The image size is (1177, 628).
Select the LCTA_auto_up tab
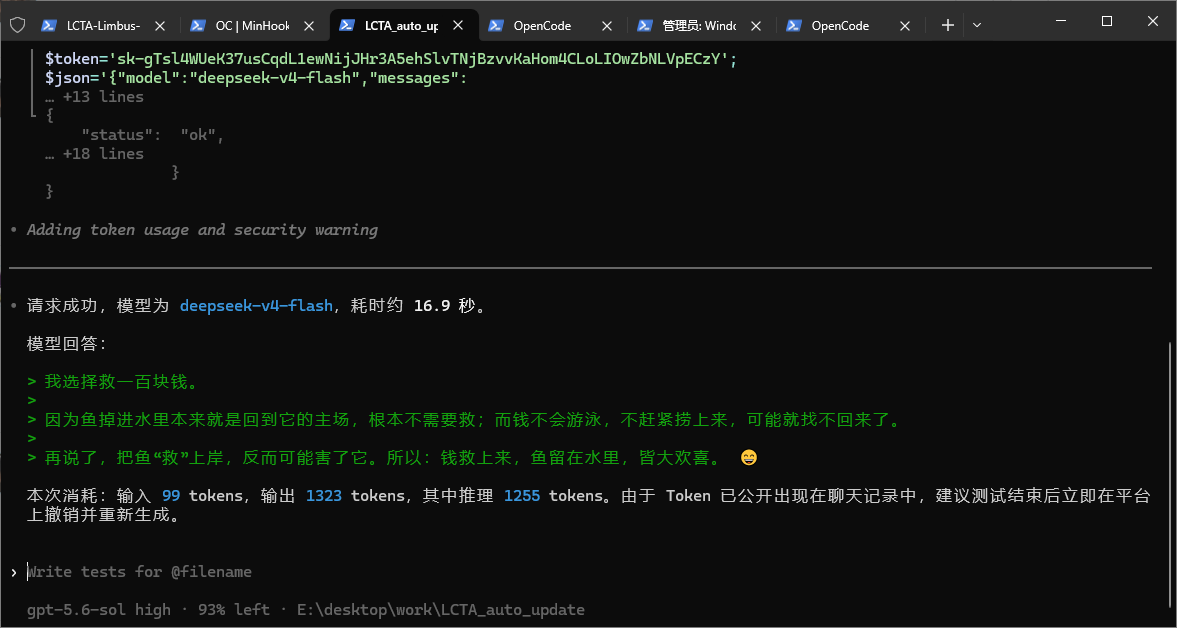click(402, 26)
